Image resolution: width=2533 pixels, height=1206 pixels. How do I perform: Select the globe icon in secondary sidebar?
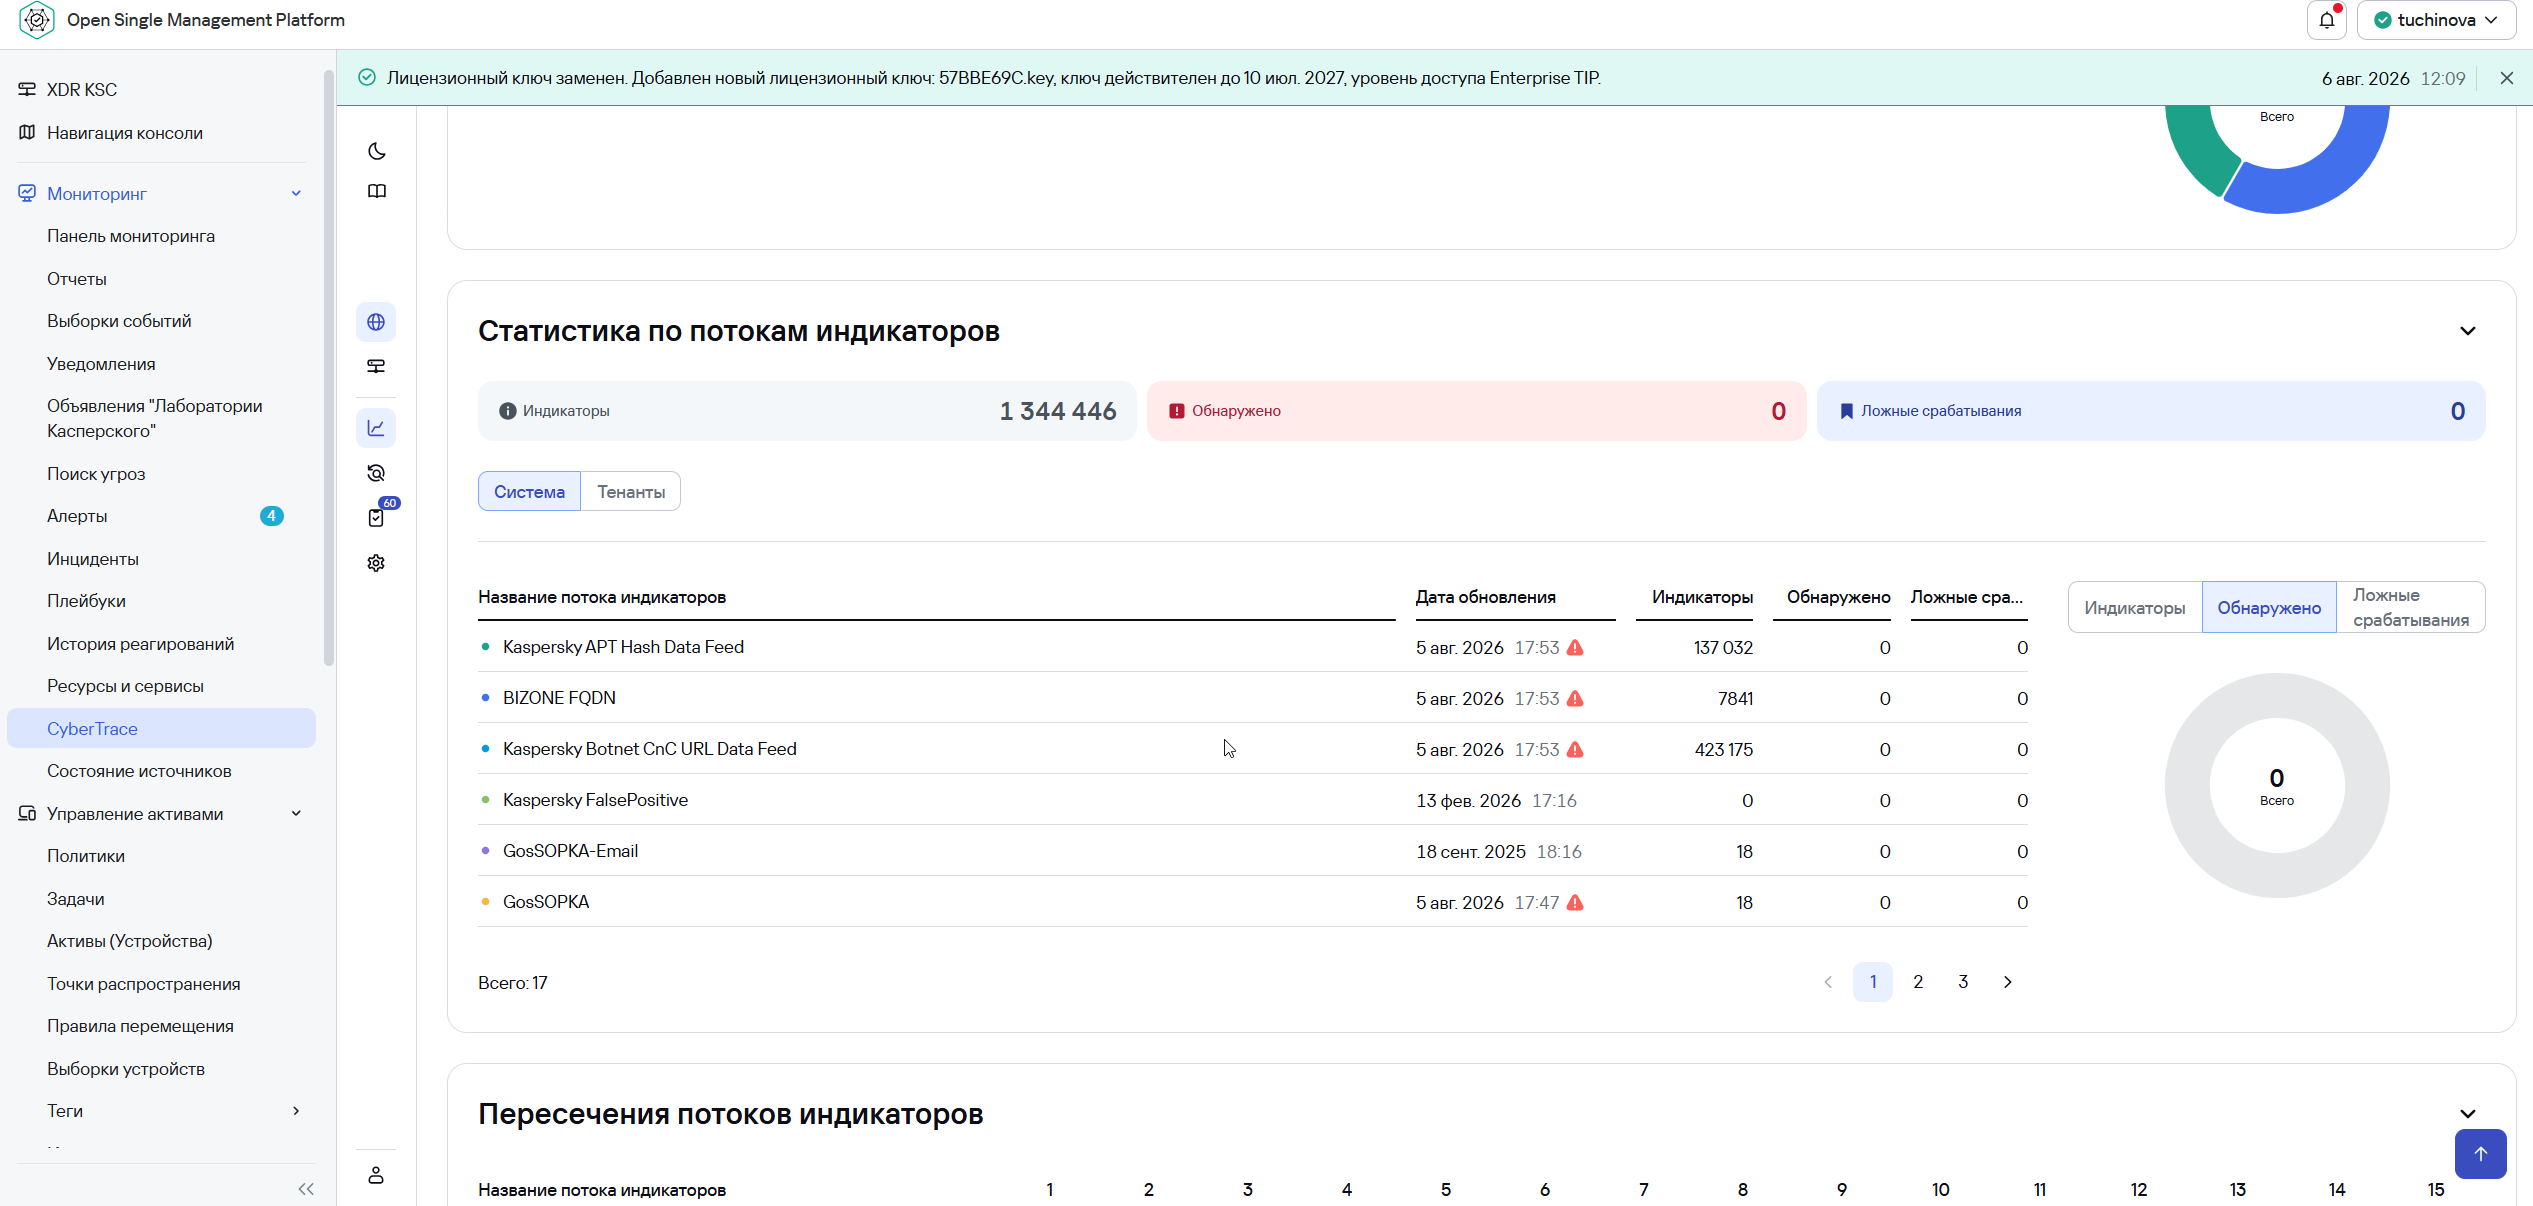click(376, 322)
